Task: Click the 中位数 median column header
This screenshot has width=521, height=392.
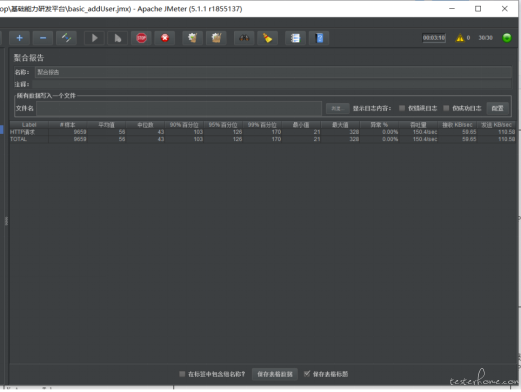Action: 146,125
